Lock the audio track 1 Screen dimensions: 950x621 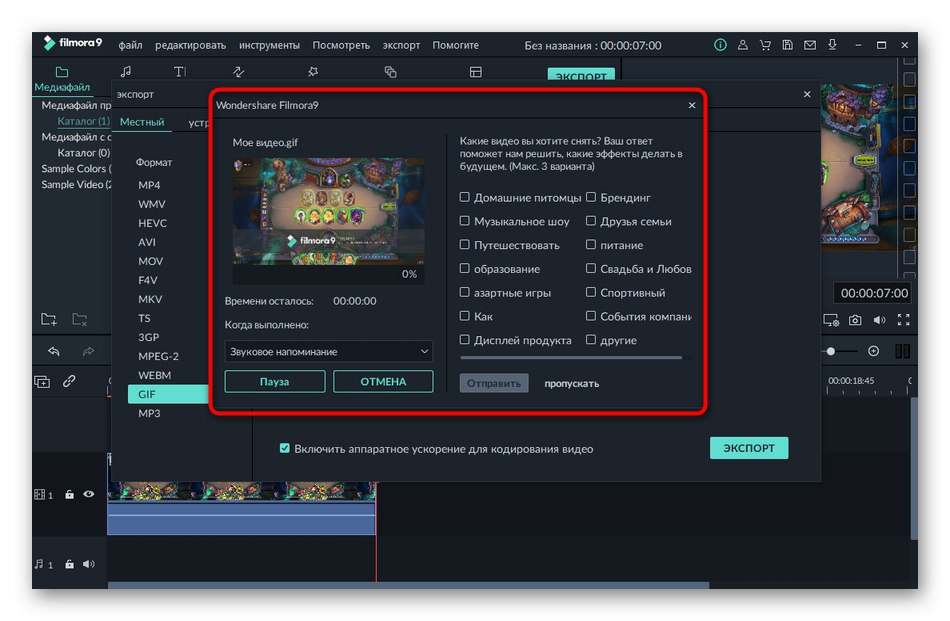pyautogui.click(x=69, y=564)
